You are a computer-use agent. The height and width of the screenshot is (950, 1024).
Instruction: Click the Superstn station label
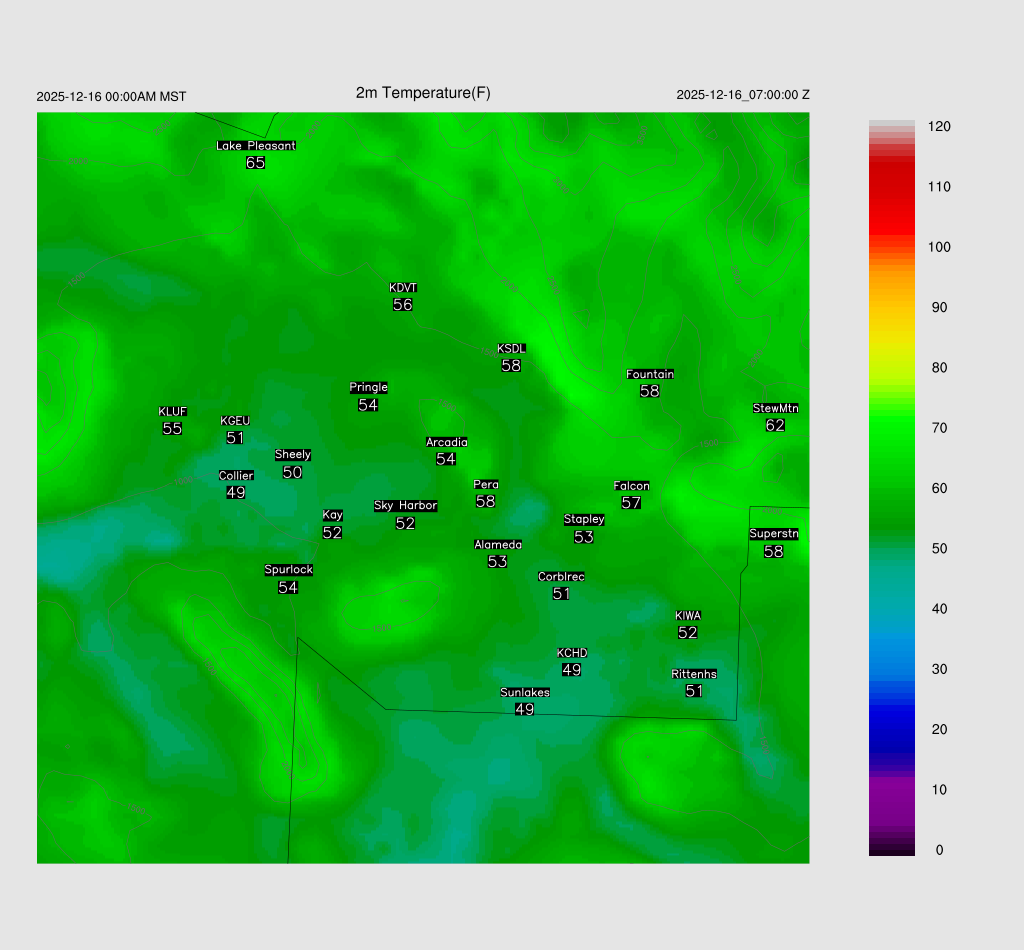pos(774,534)
